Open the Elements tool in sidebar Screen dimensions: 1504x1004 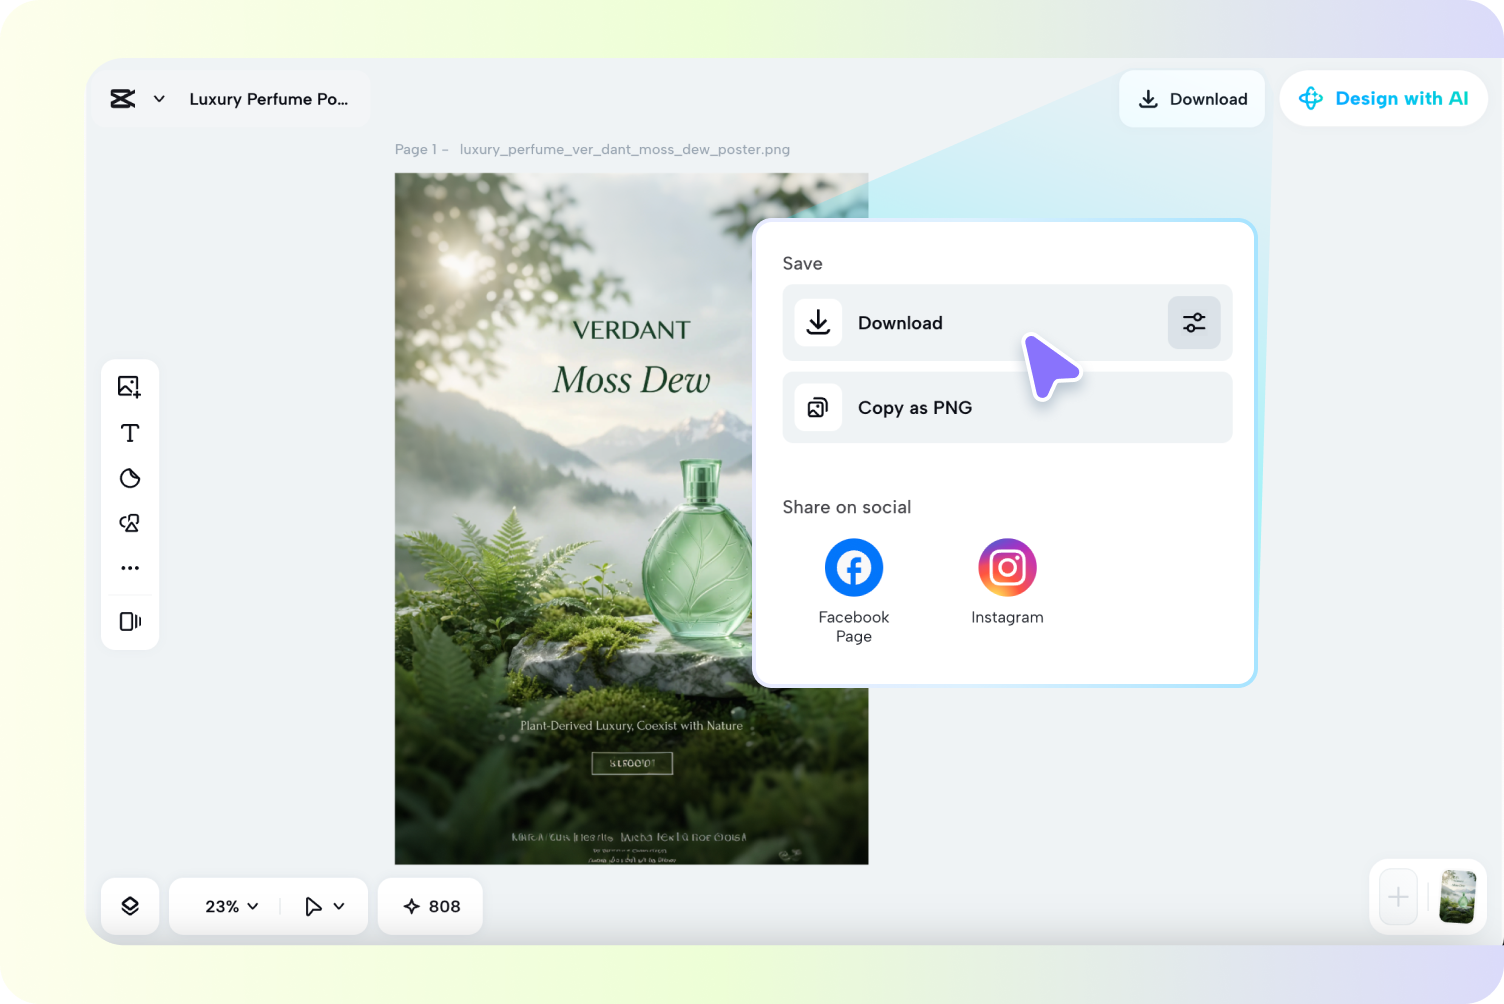click(x=130, y=522)
